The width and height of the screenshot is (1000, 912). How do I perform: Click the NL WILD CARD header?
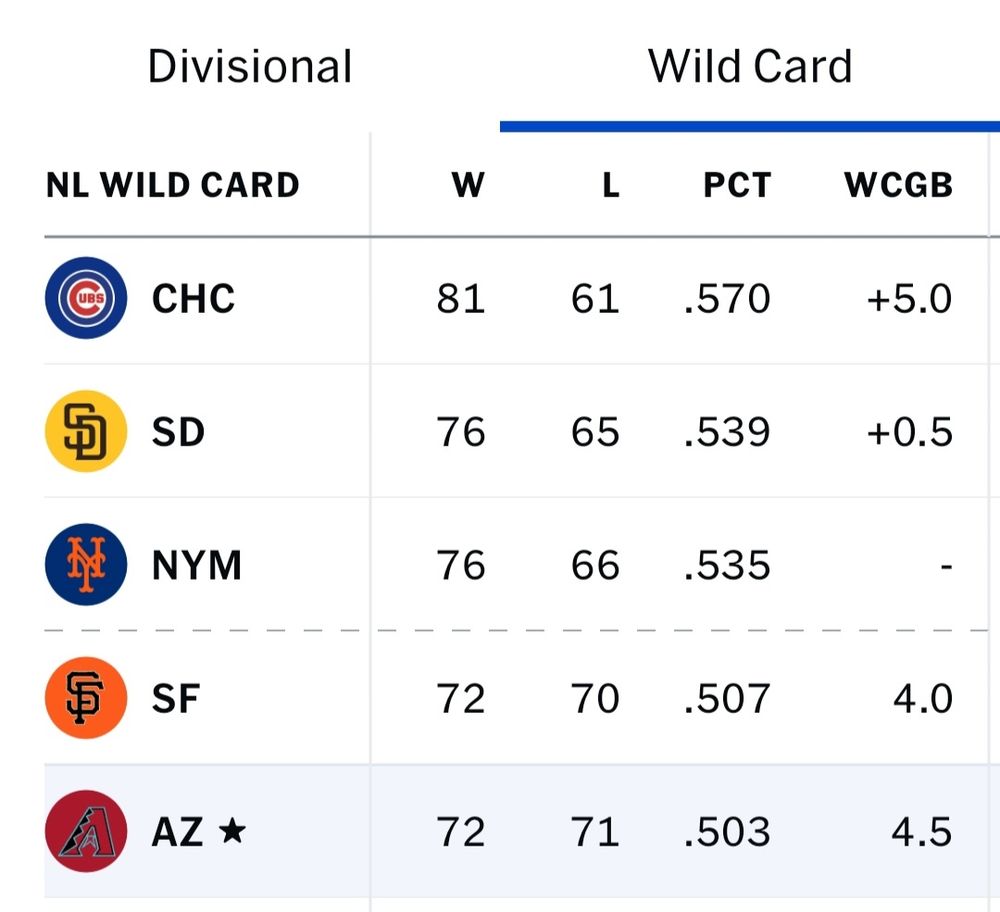coord(172,184)
